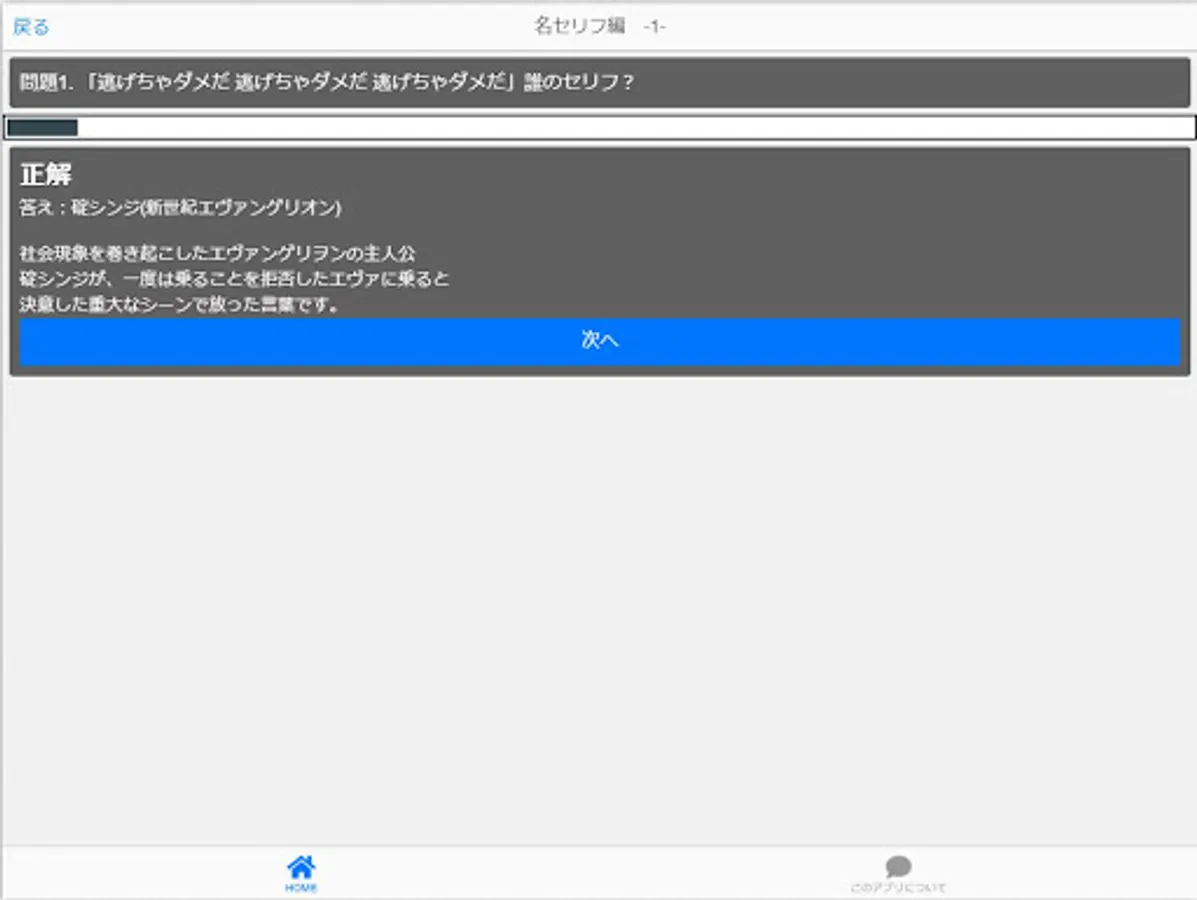Screen dimensions: 1197x900
Task: Click the answer line 答え：碇シンジ
Action: pos(180,208)
